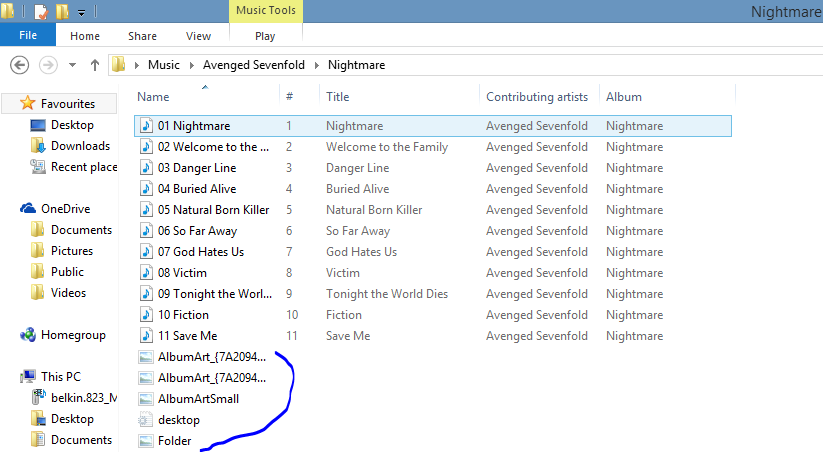Select the 03 Danger Line file icon

[x=146, y=168]
